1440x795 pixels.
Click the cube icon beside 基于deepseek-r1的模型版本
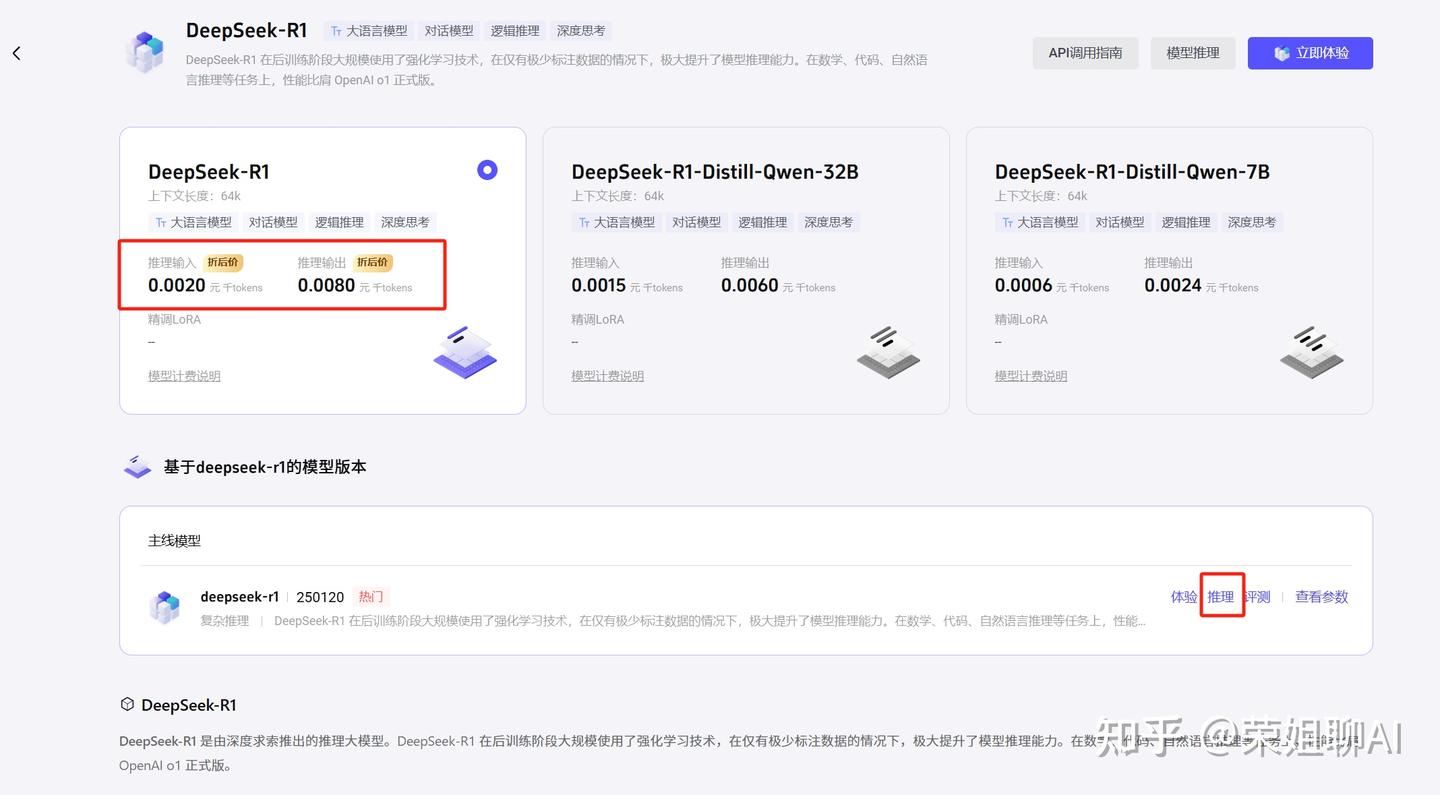(x=137, y=465)
